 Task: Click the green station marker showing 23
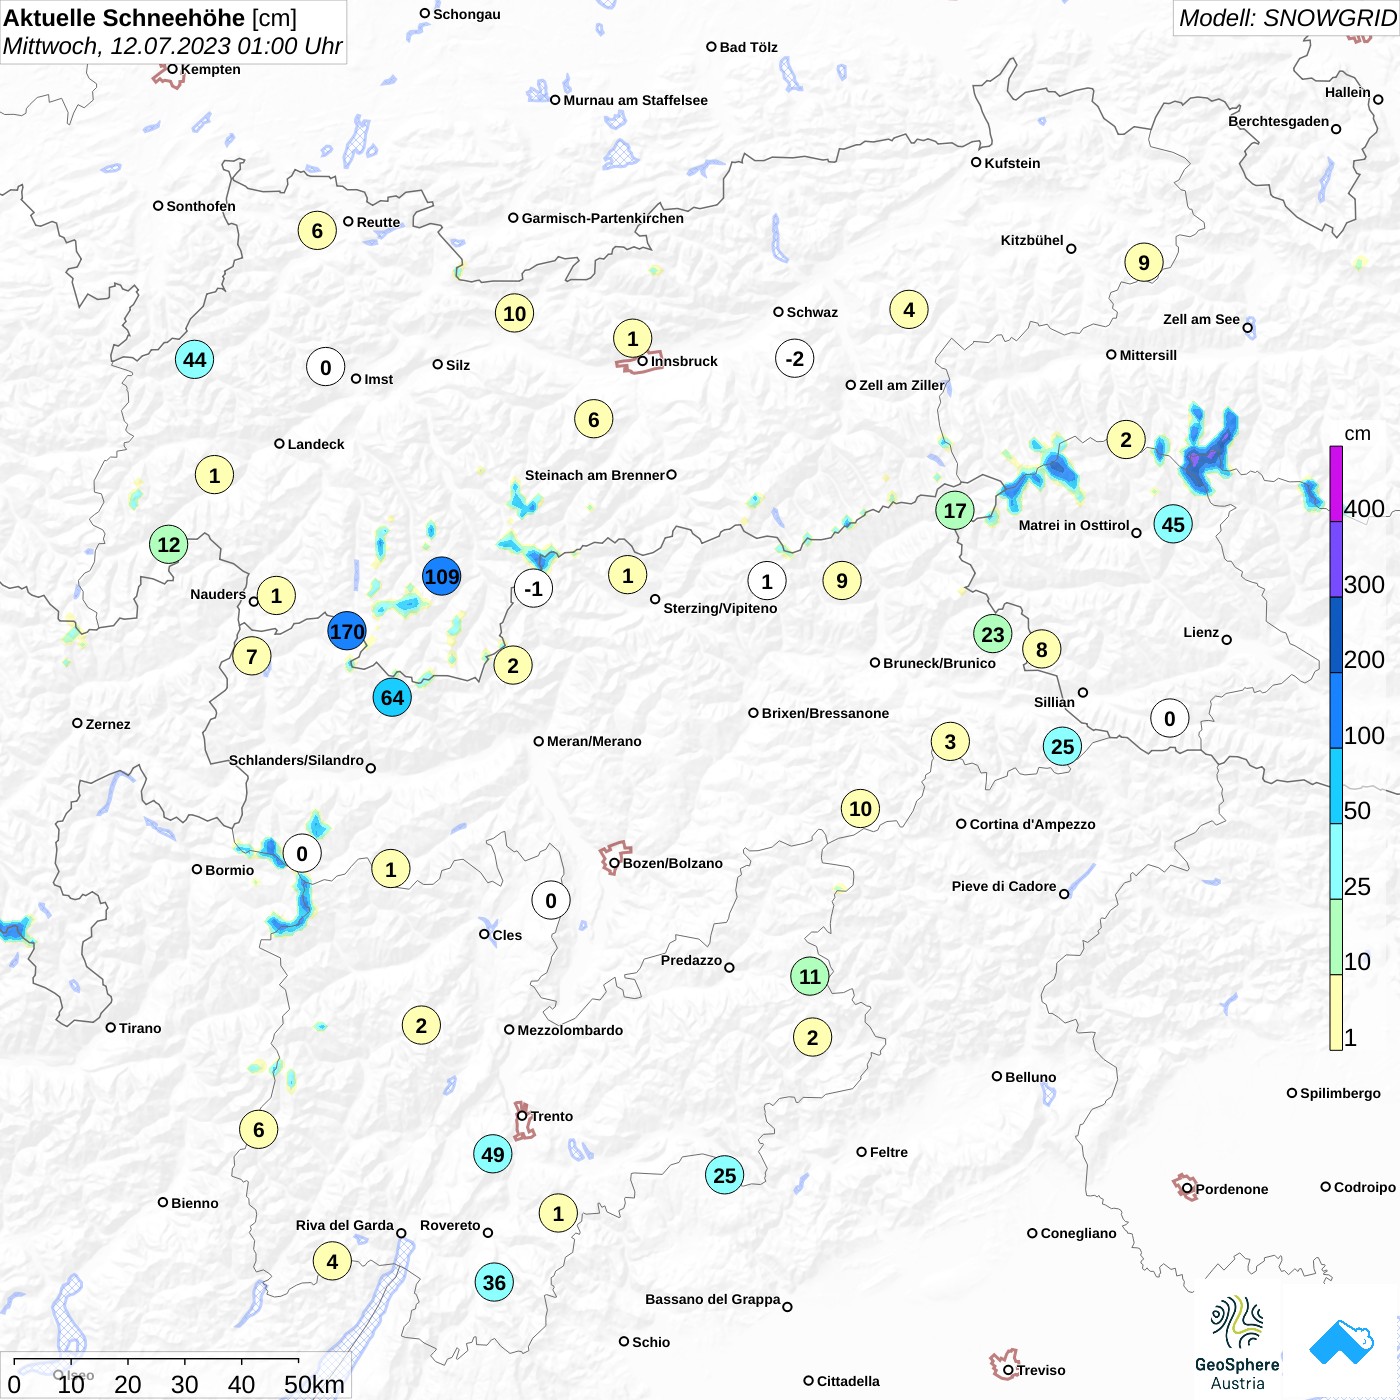(x=993, y=634)
